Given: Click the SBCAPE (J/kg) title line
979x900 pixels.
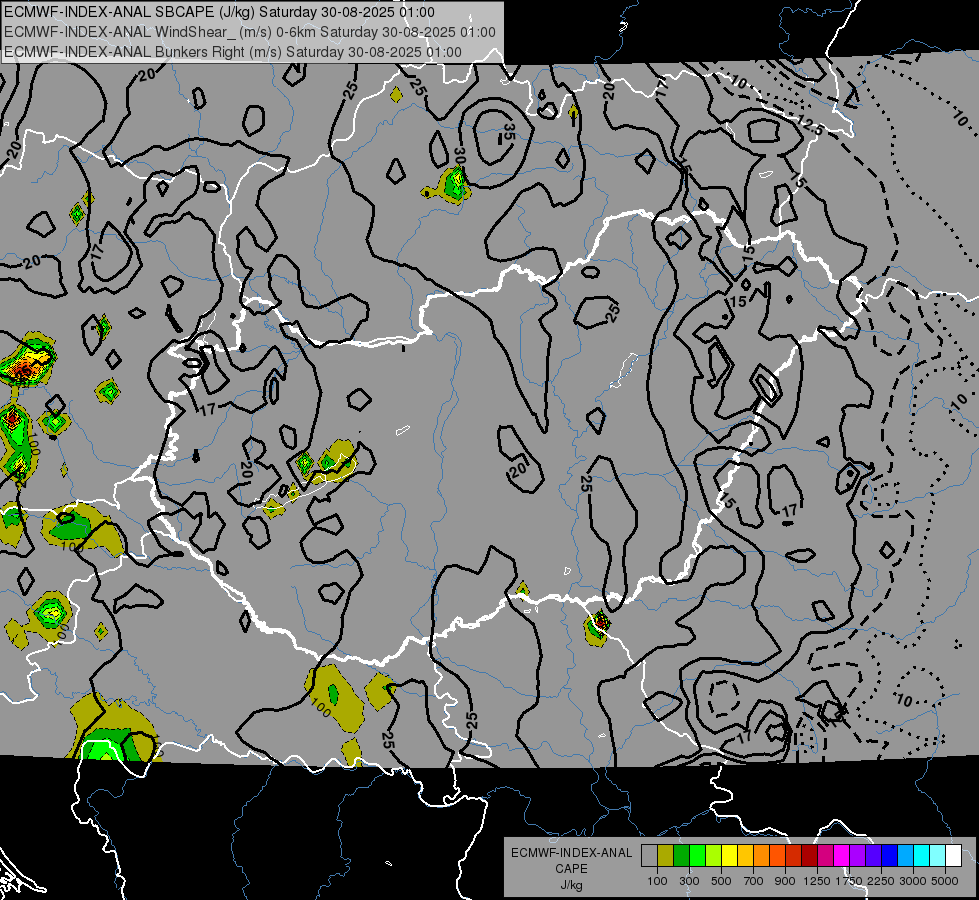Looking at the screenshot, I should (219, 12).
